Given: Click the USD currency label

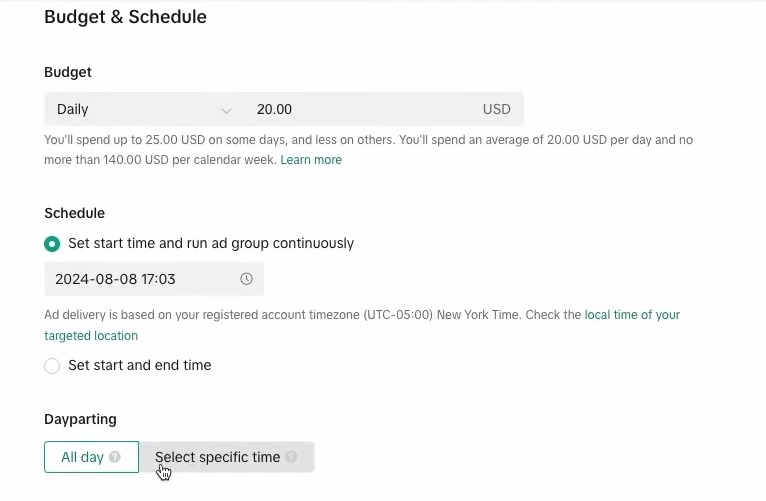Looking at the screenshot, I should pyautogui.click(x=496, y=109).
